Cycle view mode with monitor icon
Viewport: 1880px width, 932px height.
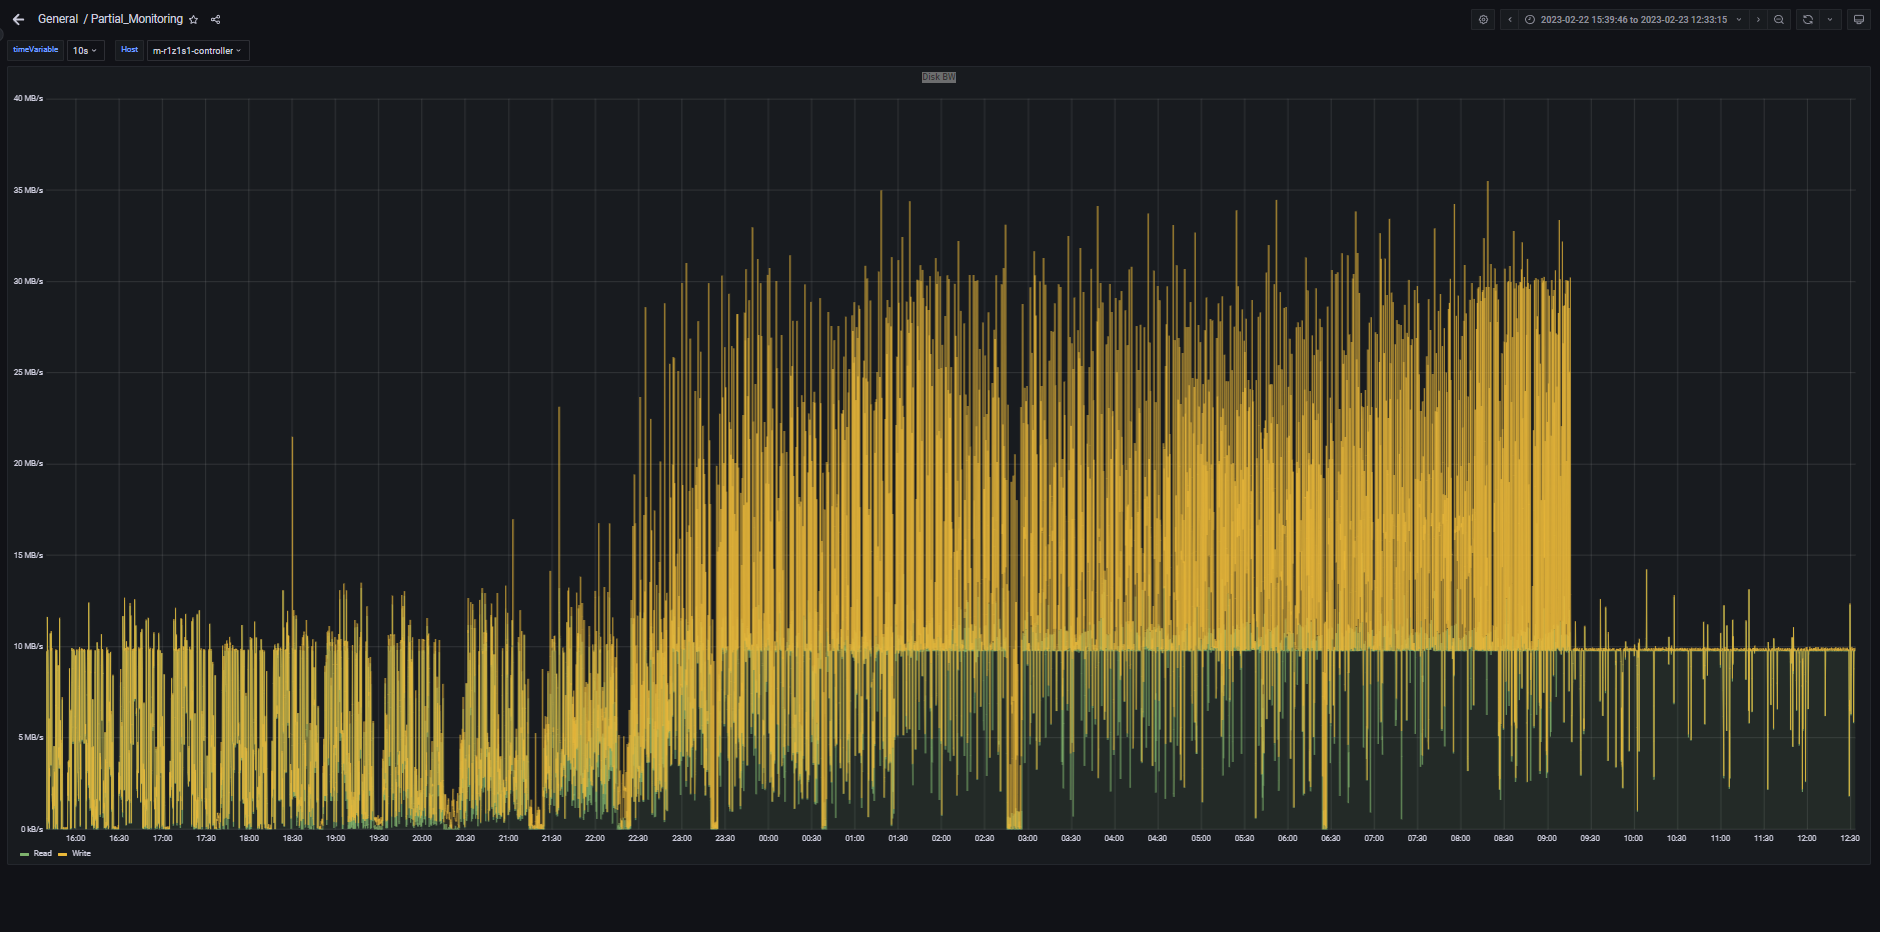coord(1859,19)
